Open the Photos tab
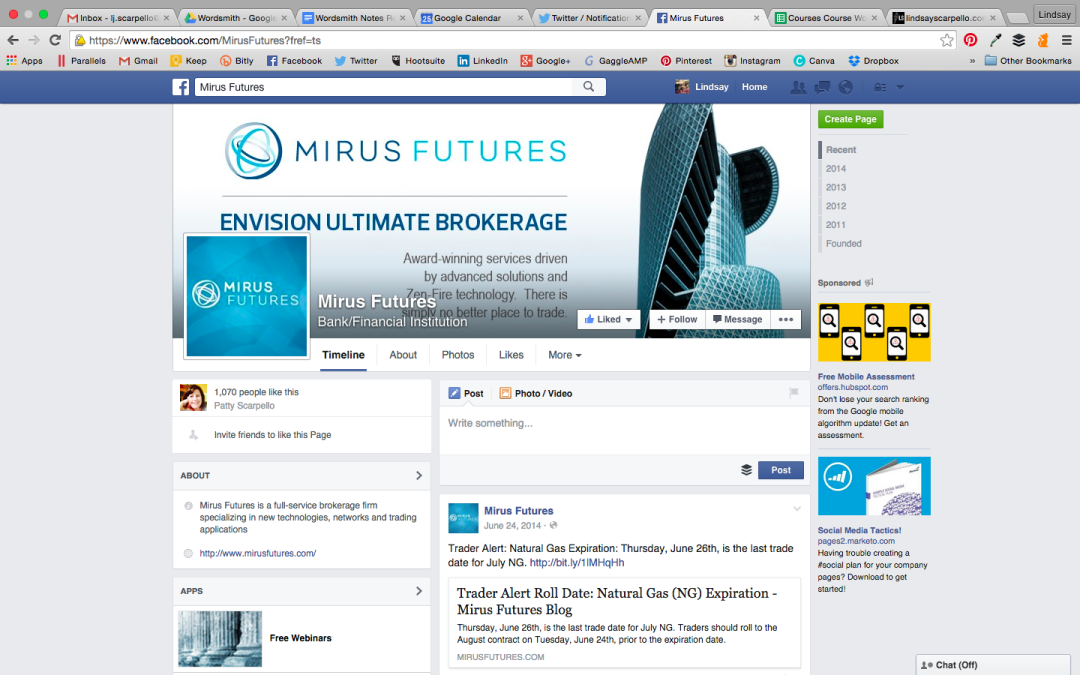Image resolution: width=1080 pixels, height=675 pixels. point(458,355)
